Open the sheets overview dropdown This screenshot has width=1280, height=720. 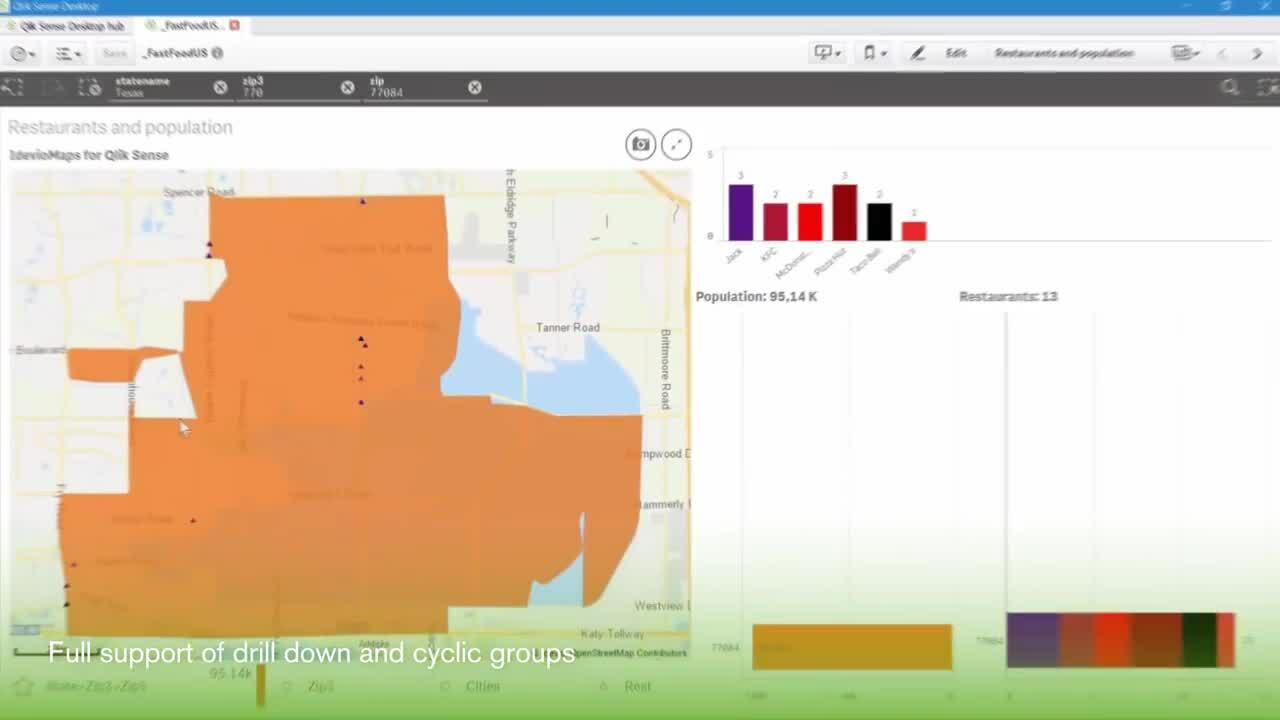click(1185, 53)
